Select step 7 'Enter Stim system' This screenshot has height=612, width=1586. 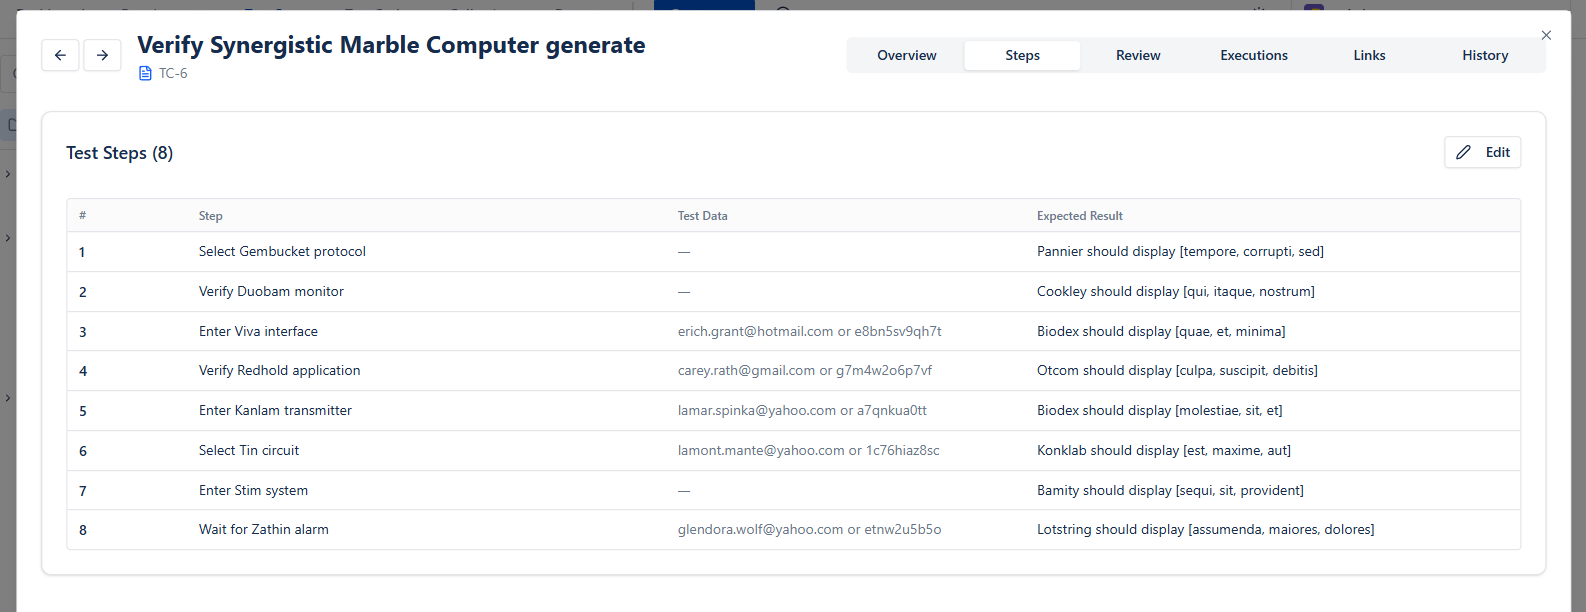coord(253,491)
